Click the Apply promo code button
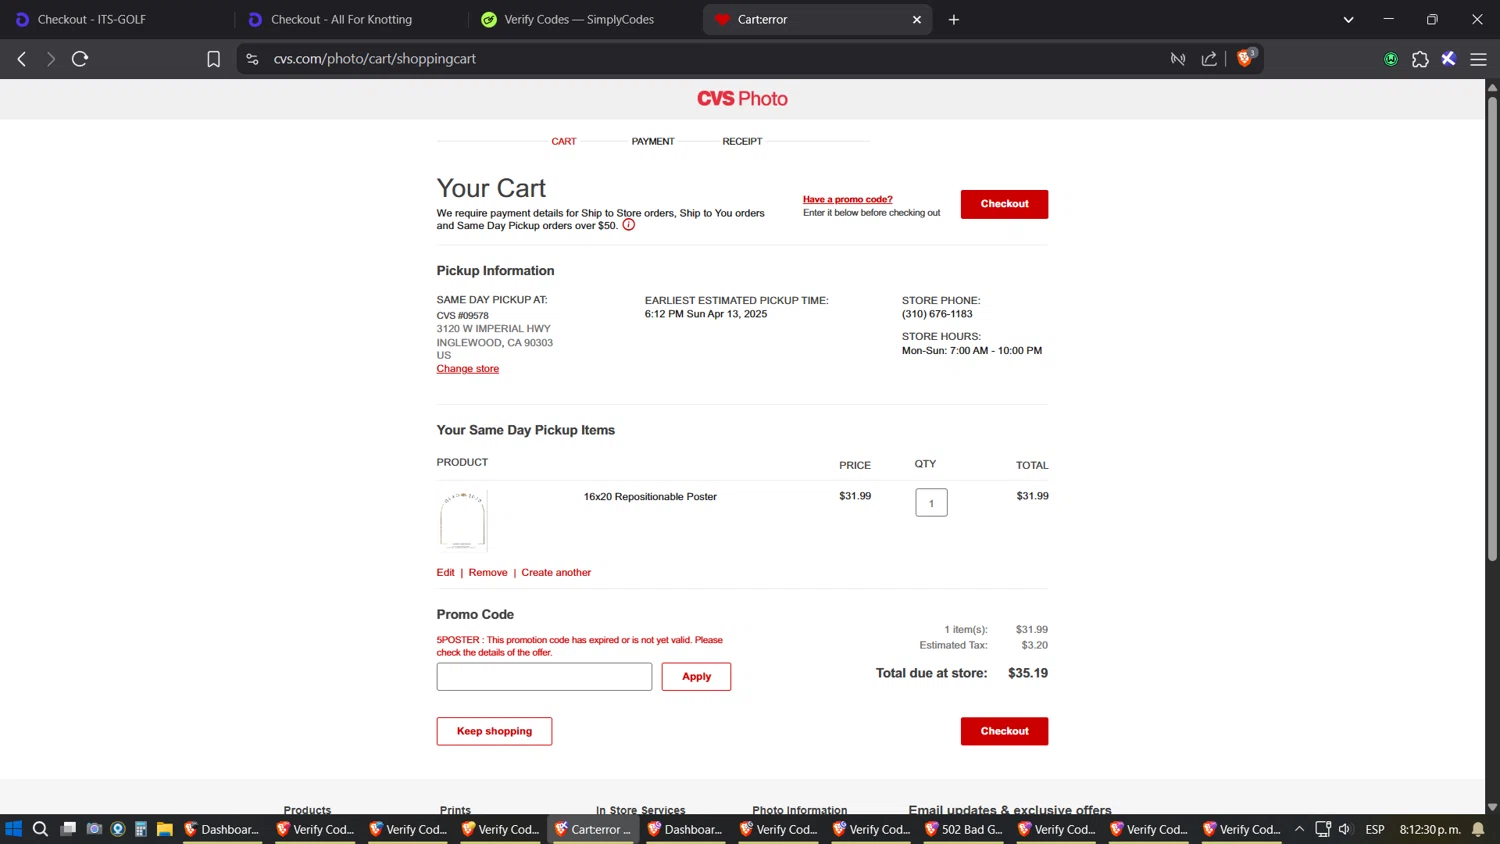Viewport: 1500px width, 844px height. tap(696, 677)
